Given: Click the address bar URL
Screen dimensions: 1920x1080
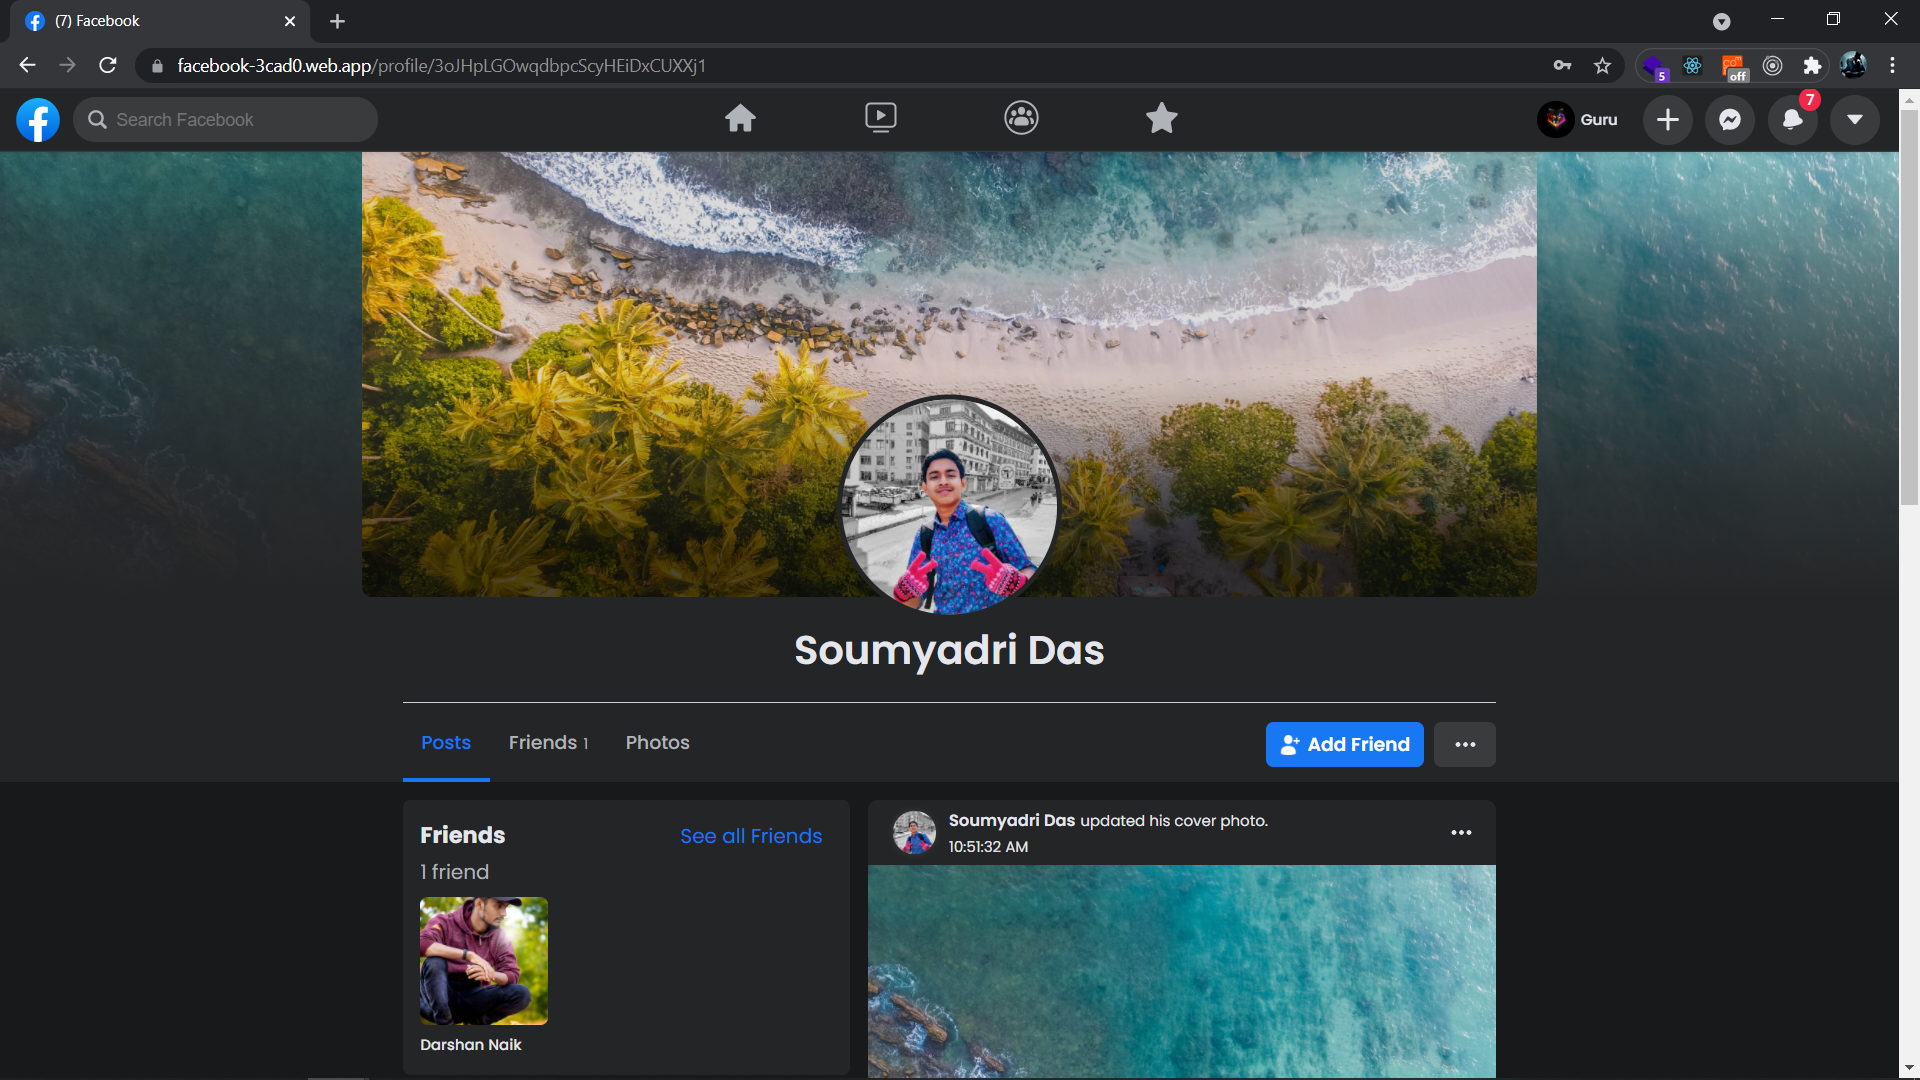Looking at the screenshot, I should coord(441,66).
